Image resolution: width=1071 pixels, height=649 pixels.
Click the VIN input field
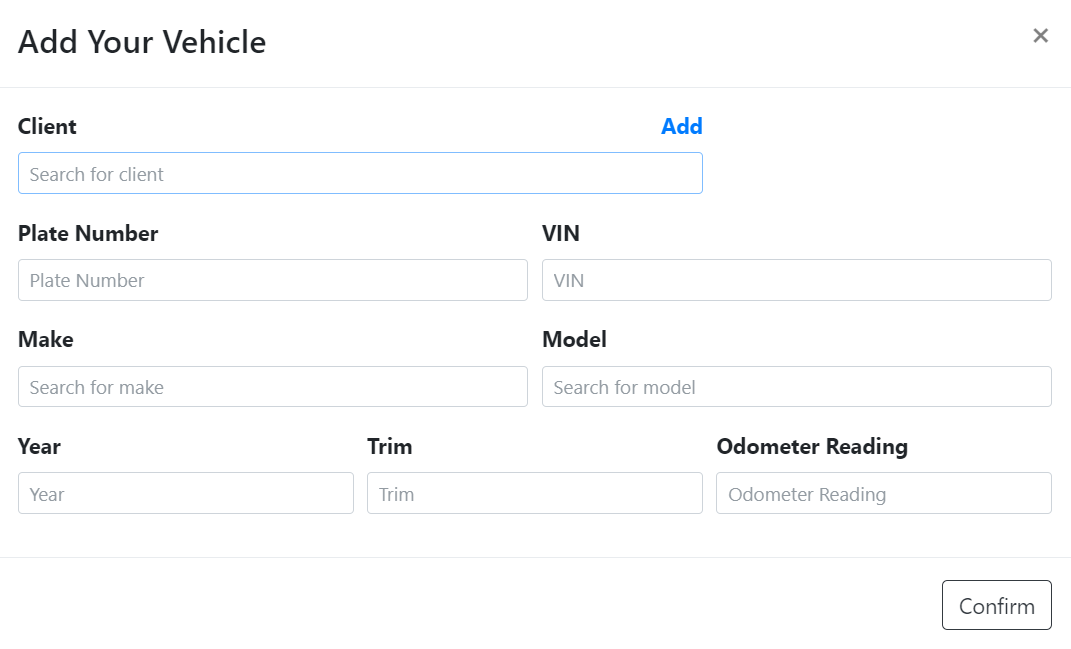796,280
